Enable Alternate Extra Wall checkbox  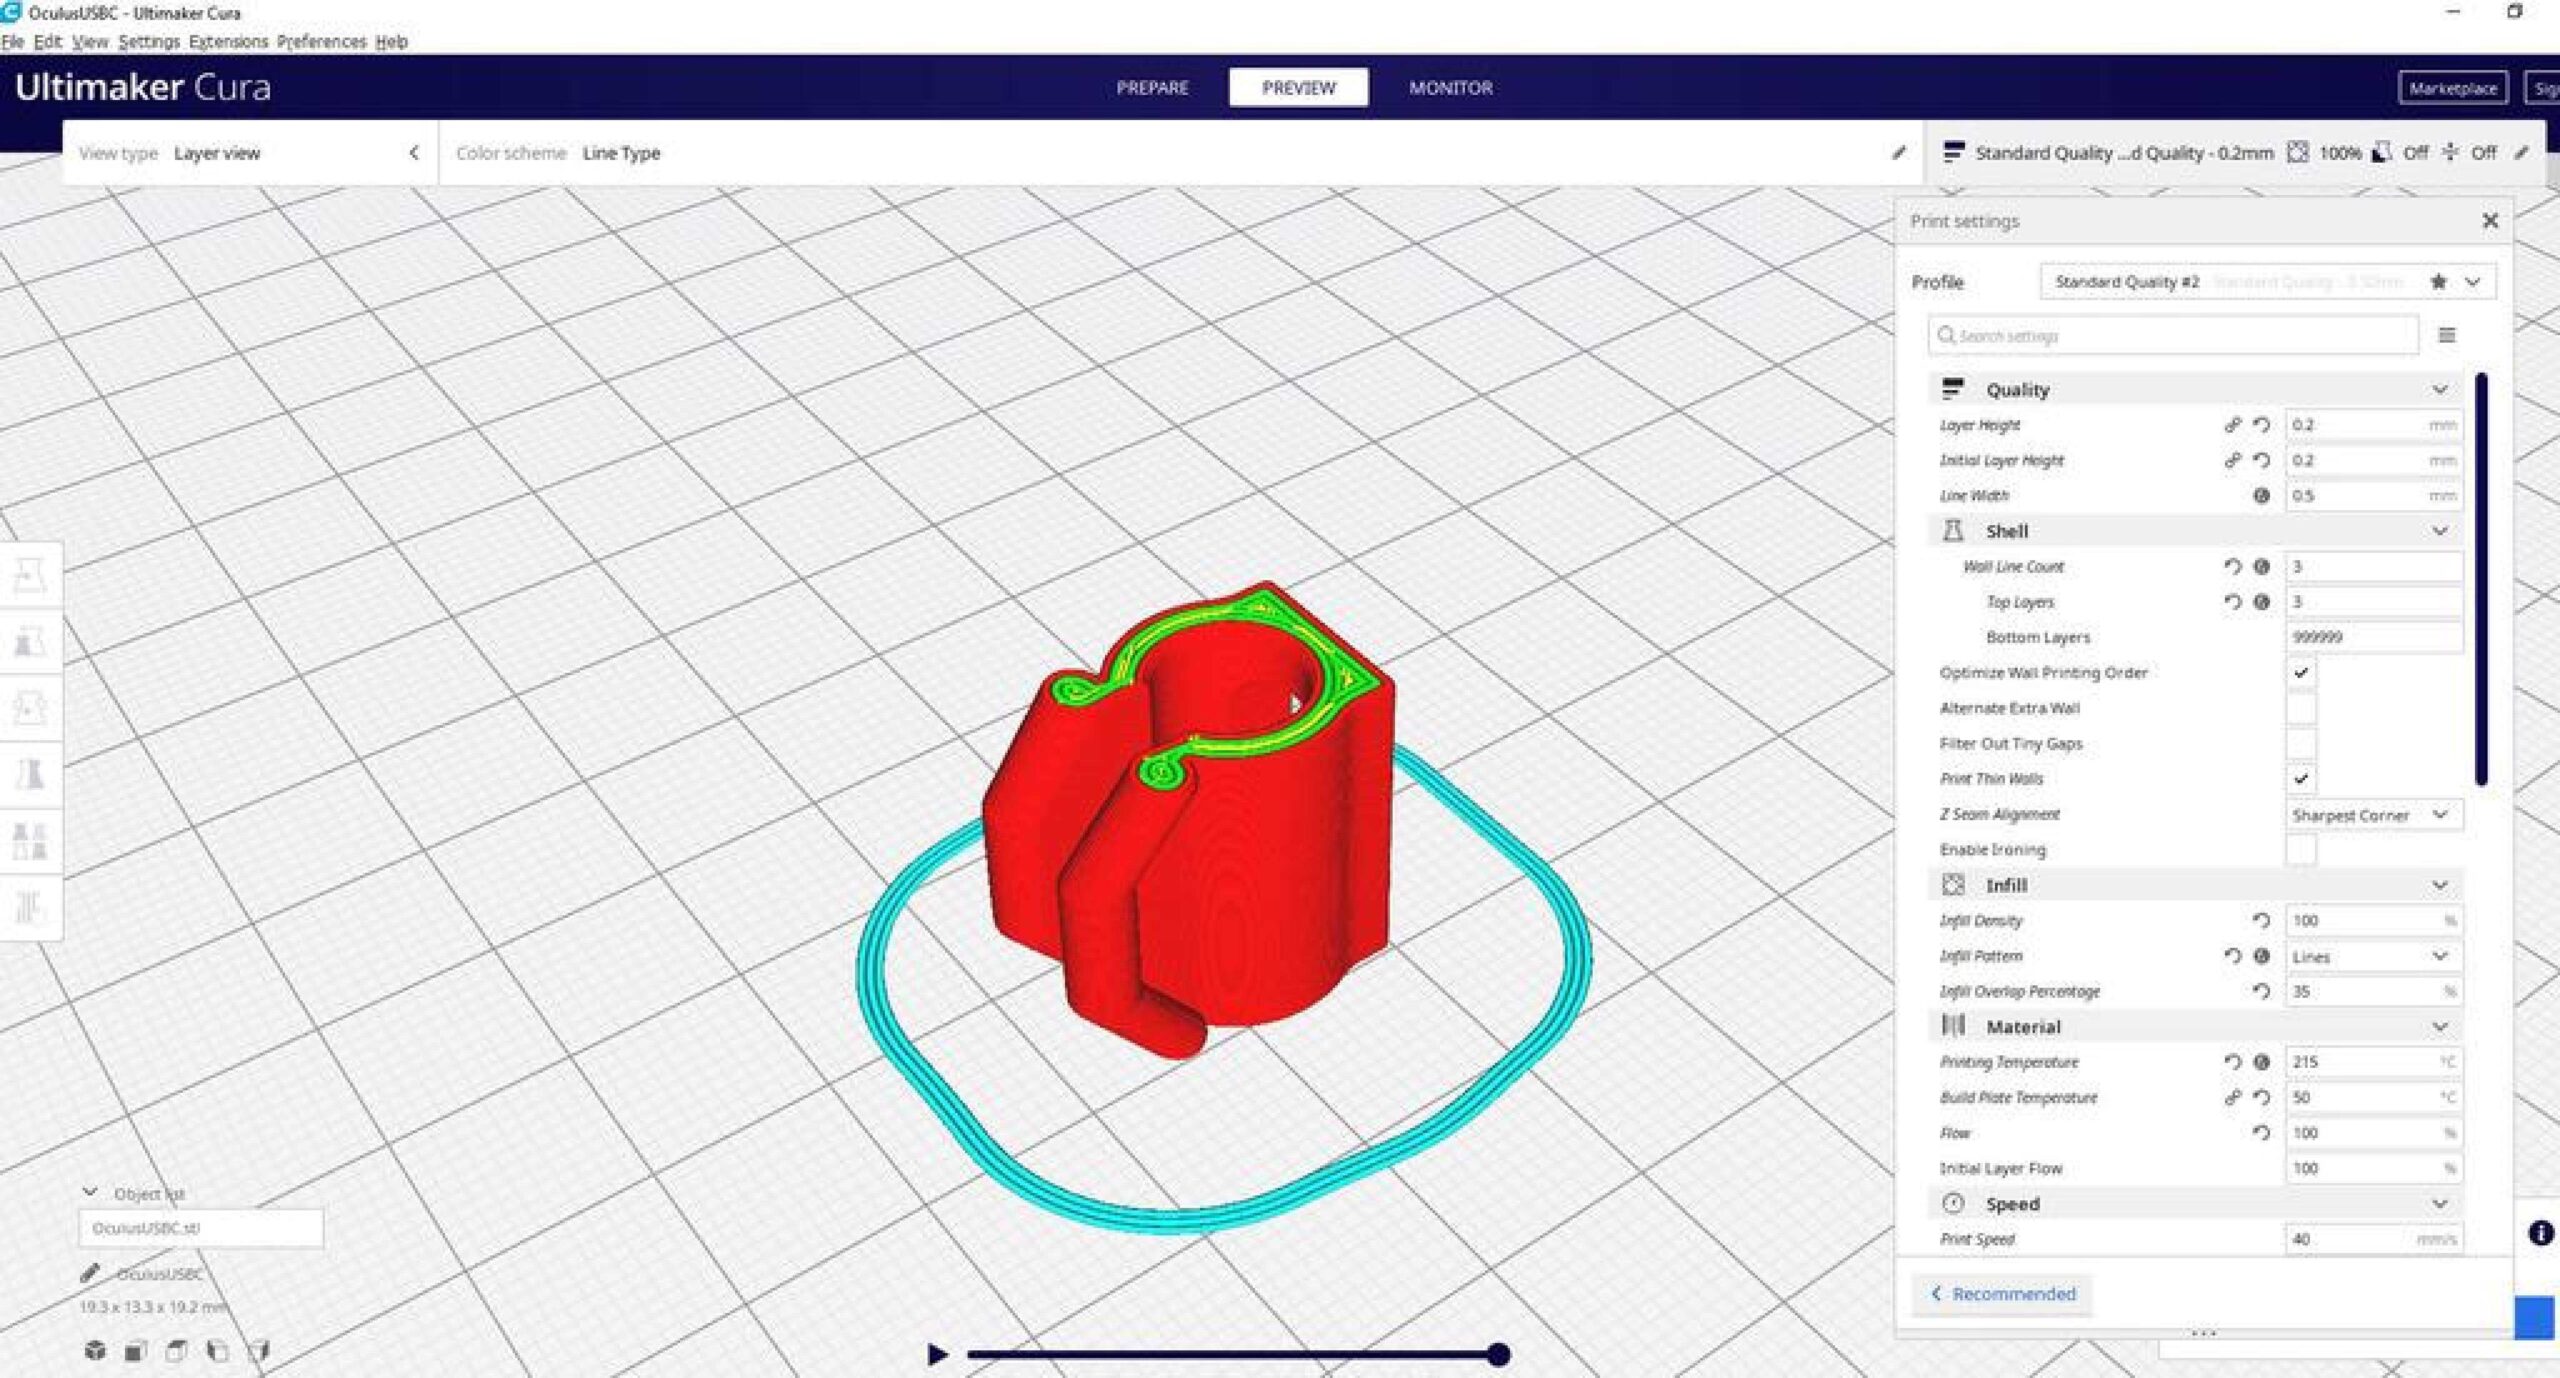2301,708
